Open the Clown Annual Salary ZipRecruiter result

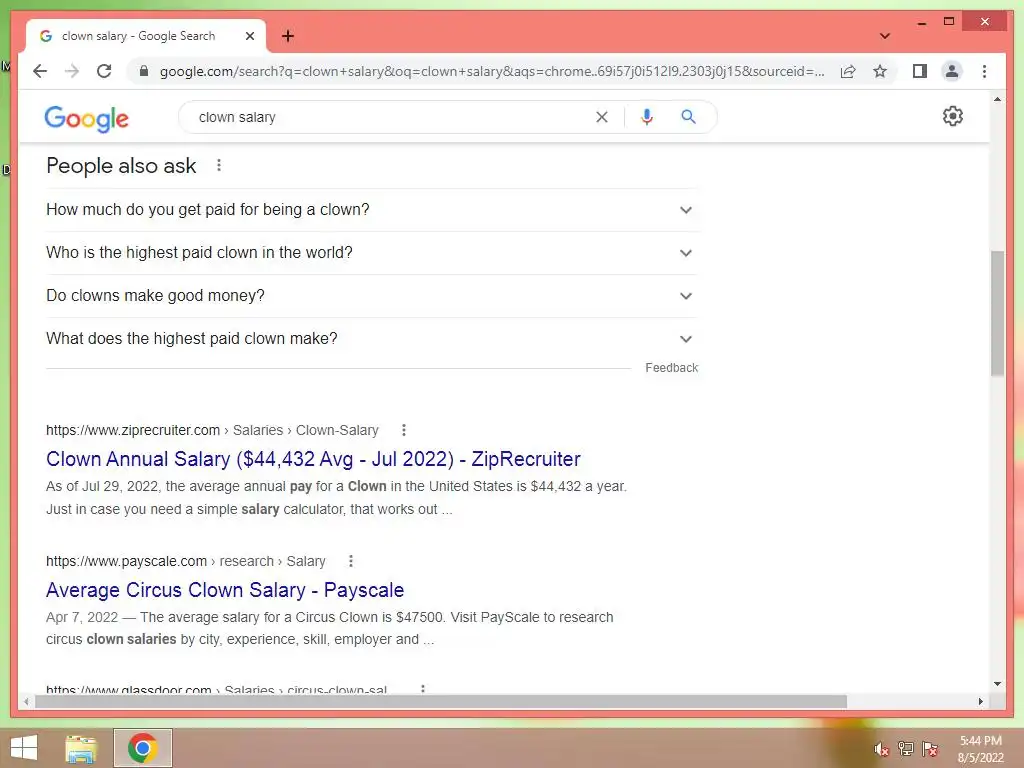point(313,459)
